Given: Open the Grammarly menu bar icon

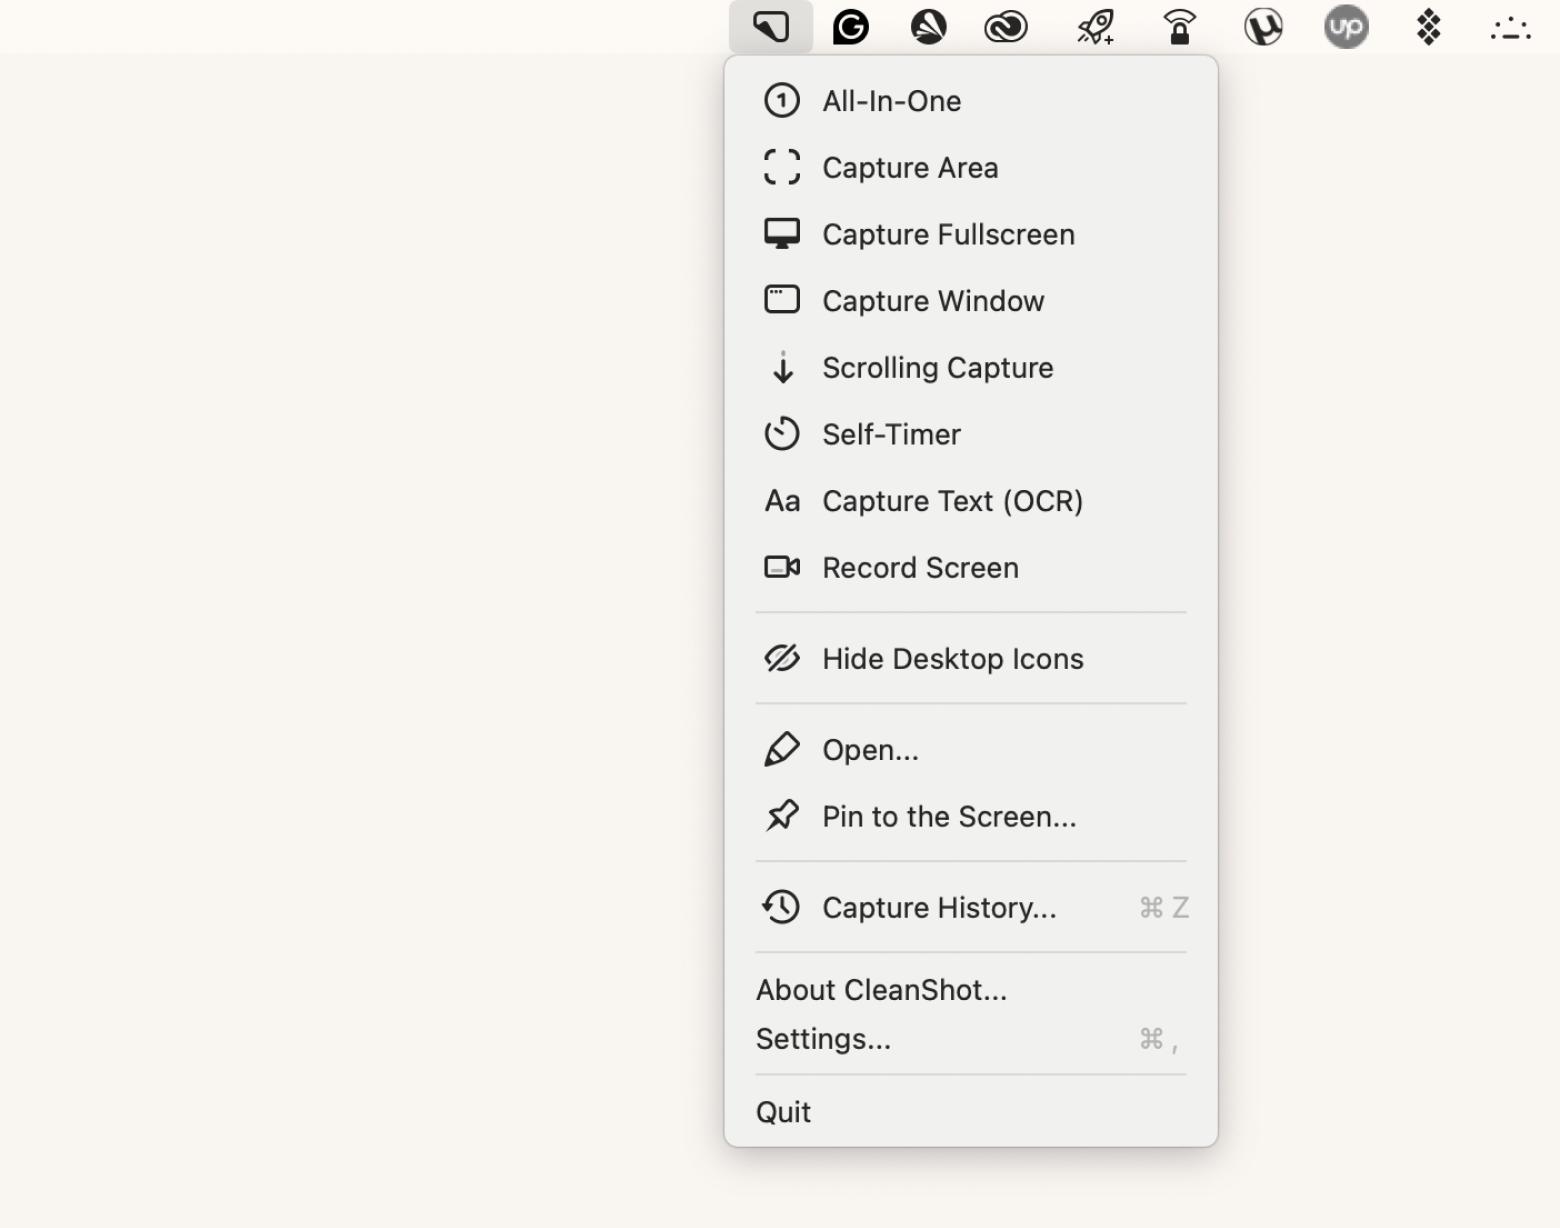Looking at the screenshot, I should point(851,27).
